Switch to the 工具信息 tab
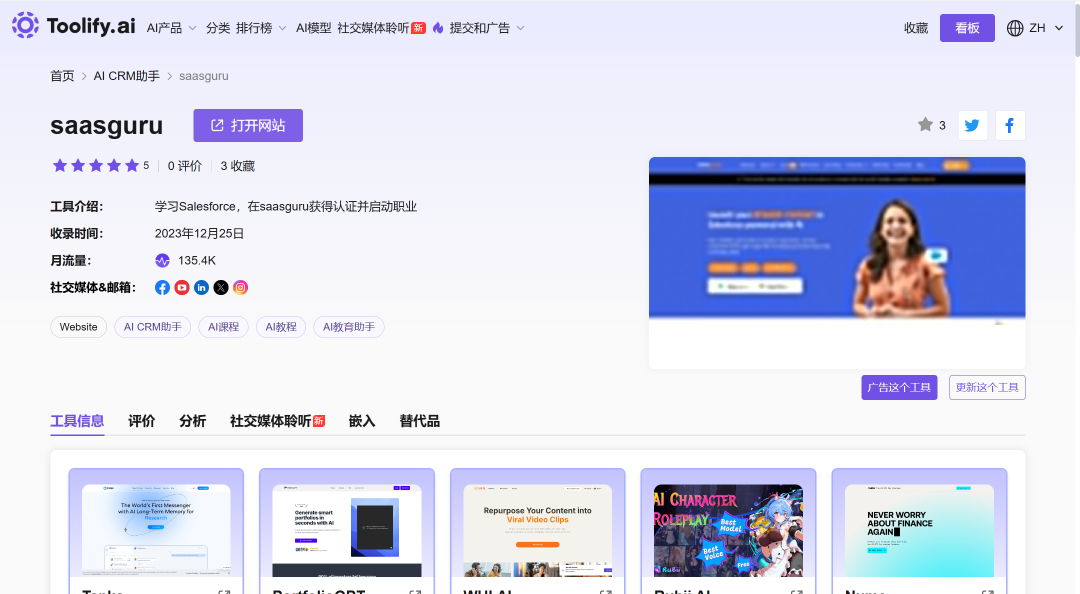Viewport: 1080px width, 594px height. [77, 421]
